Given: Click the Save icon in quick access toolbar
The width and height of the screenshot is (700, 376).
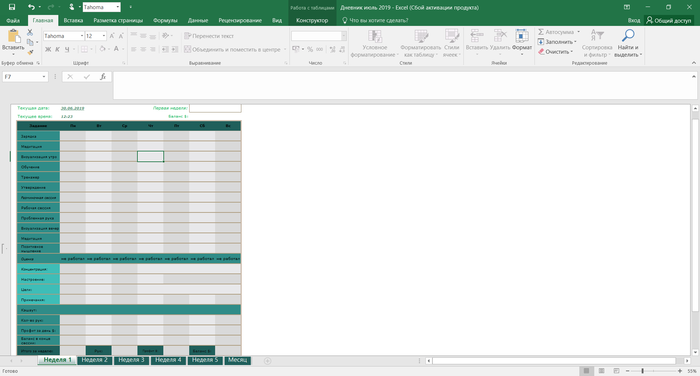Looking at the screenshot, I should (x=12, y=7).
